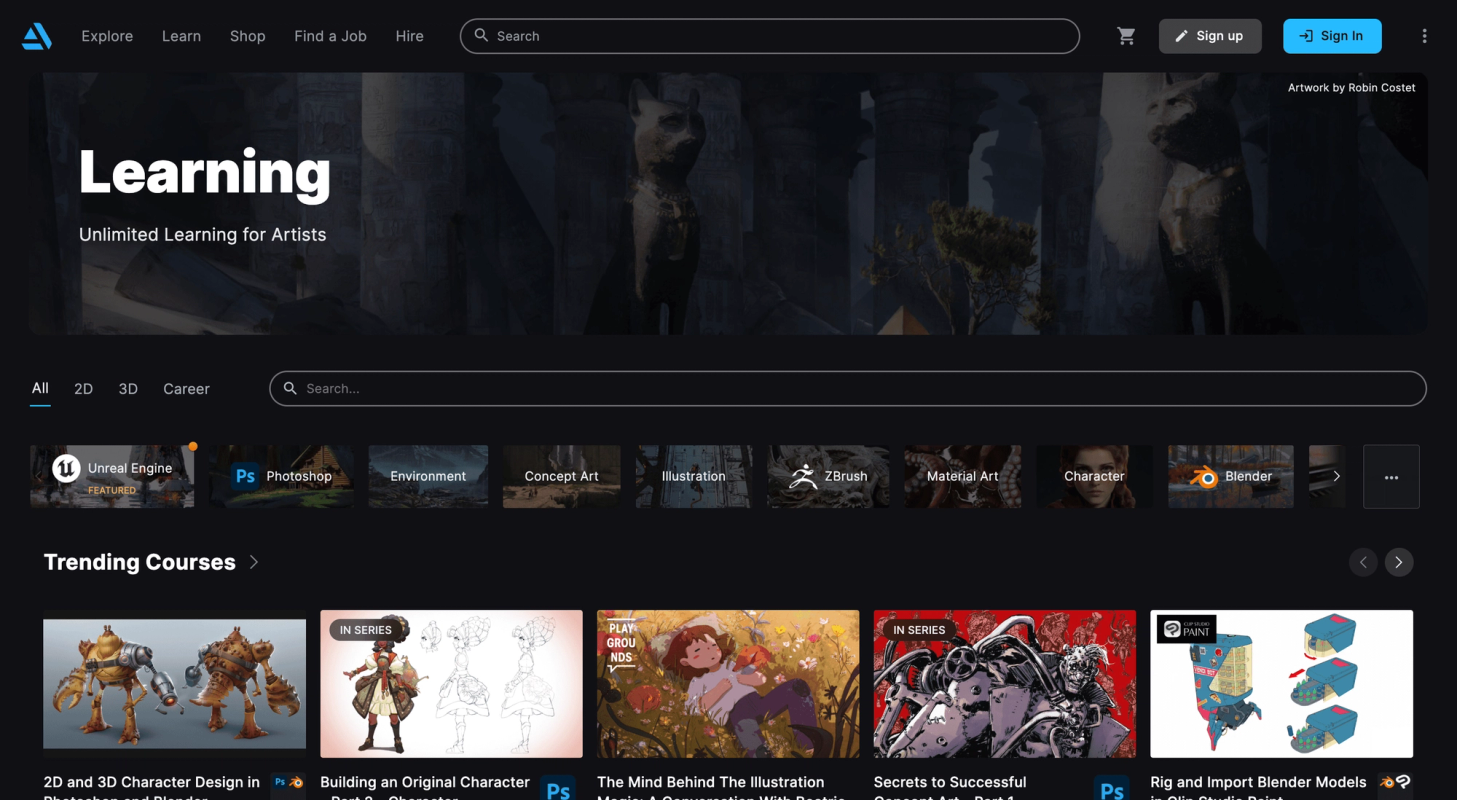
Task: Select the Photoshop Ps category tile
Action: (x=282, y=476)
